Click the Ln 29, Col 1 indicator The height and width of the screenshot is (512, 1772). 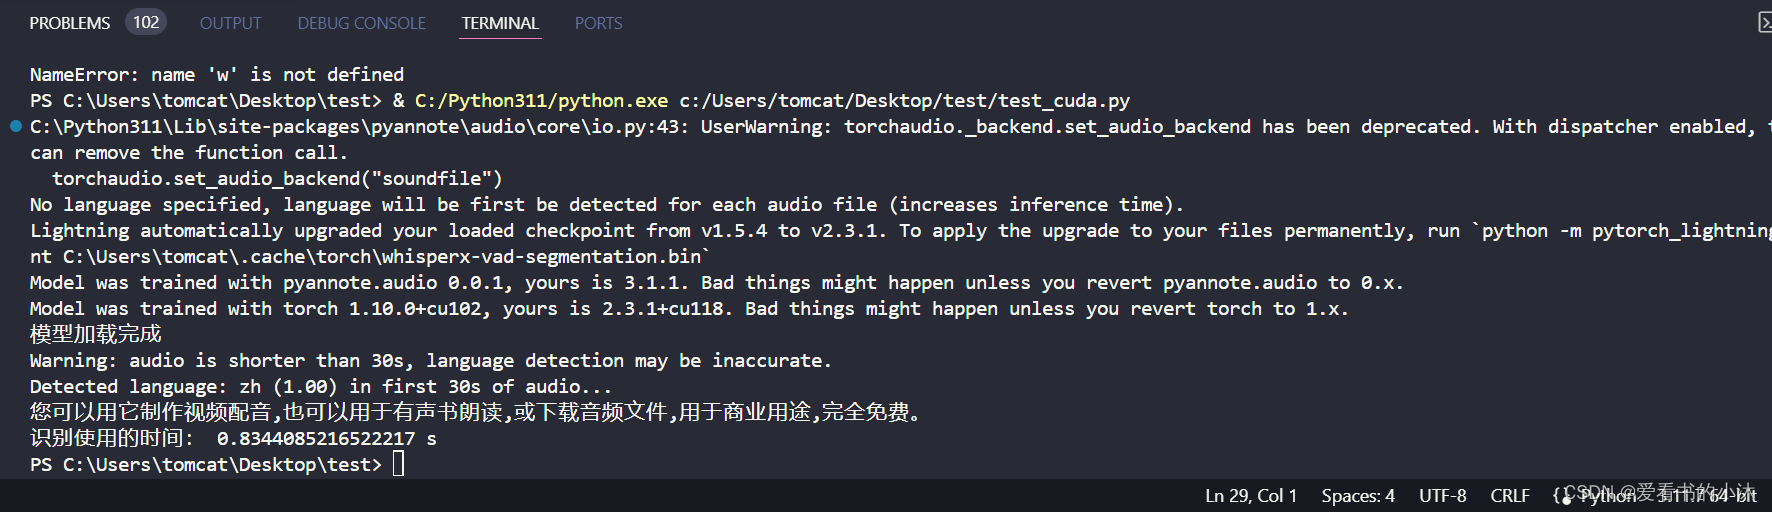point(1251,495)
